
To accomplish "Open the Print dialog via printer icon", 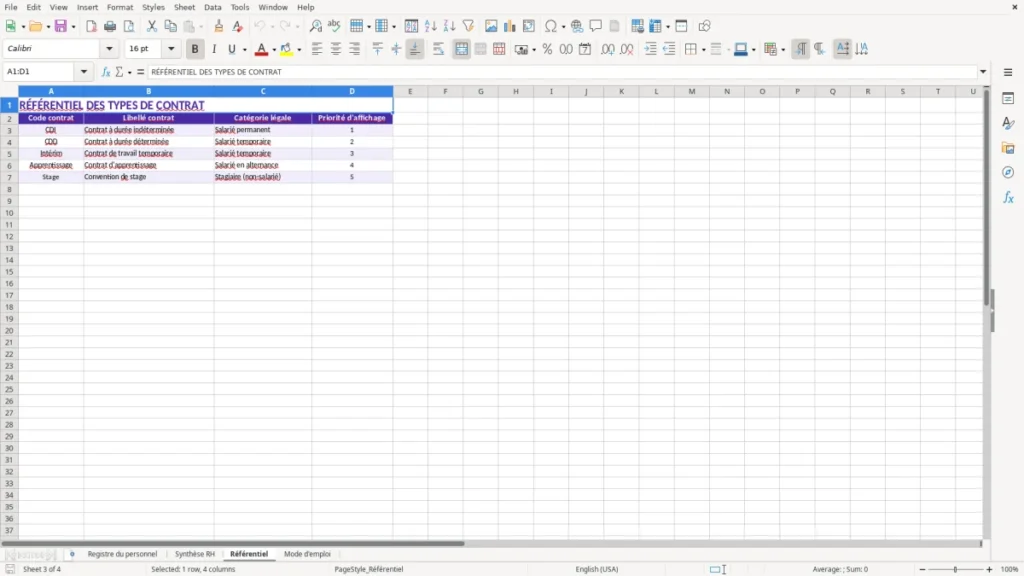I will click(110, 26).
